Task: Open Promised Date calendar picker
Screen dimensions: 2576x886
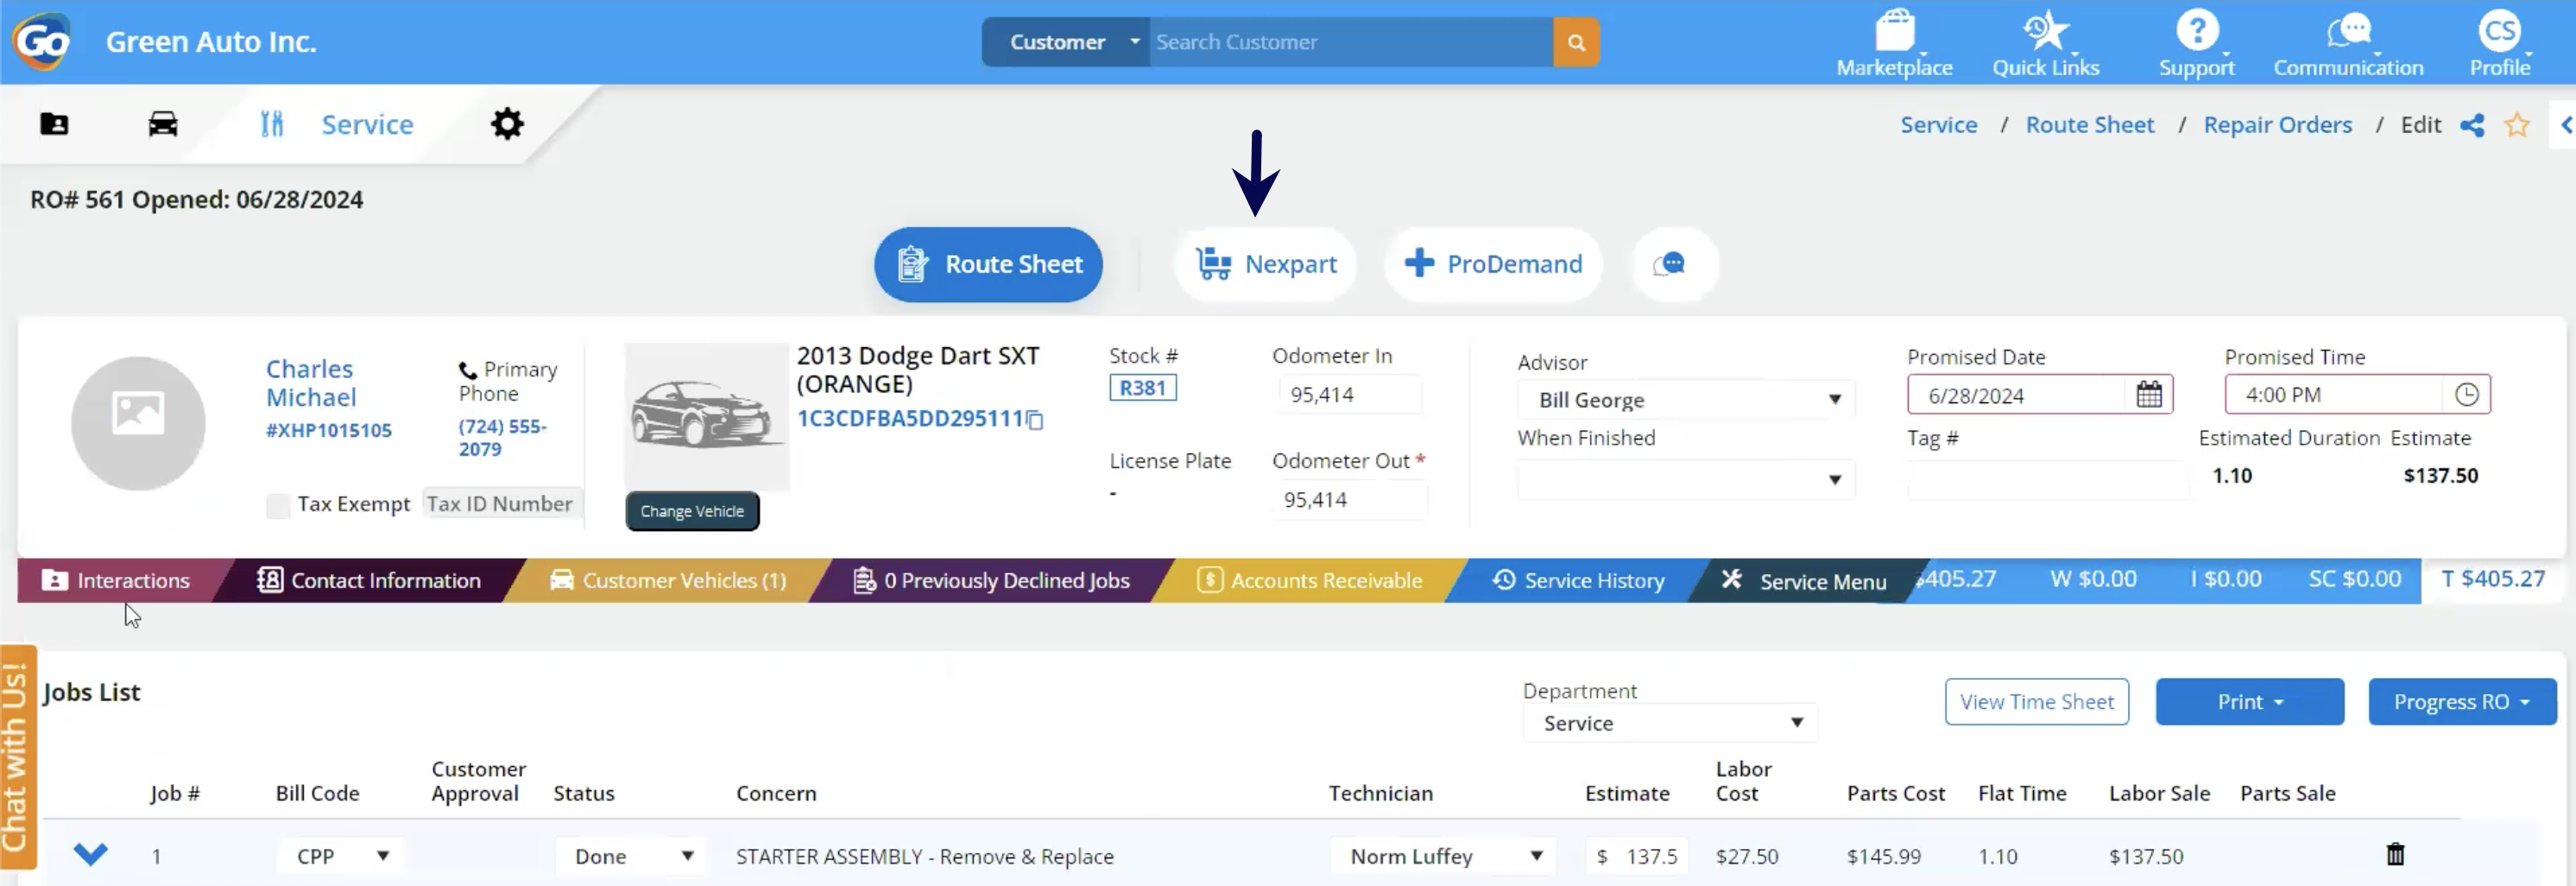Action: coord(2148,395)
